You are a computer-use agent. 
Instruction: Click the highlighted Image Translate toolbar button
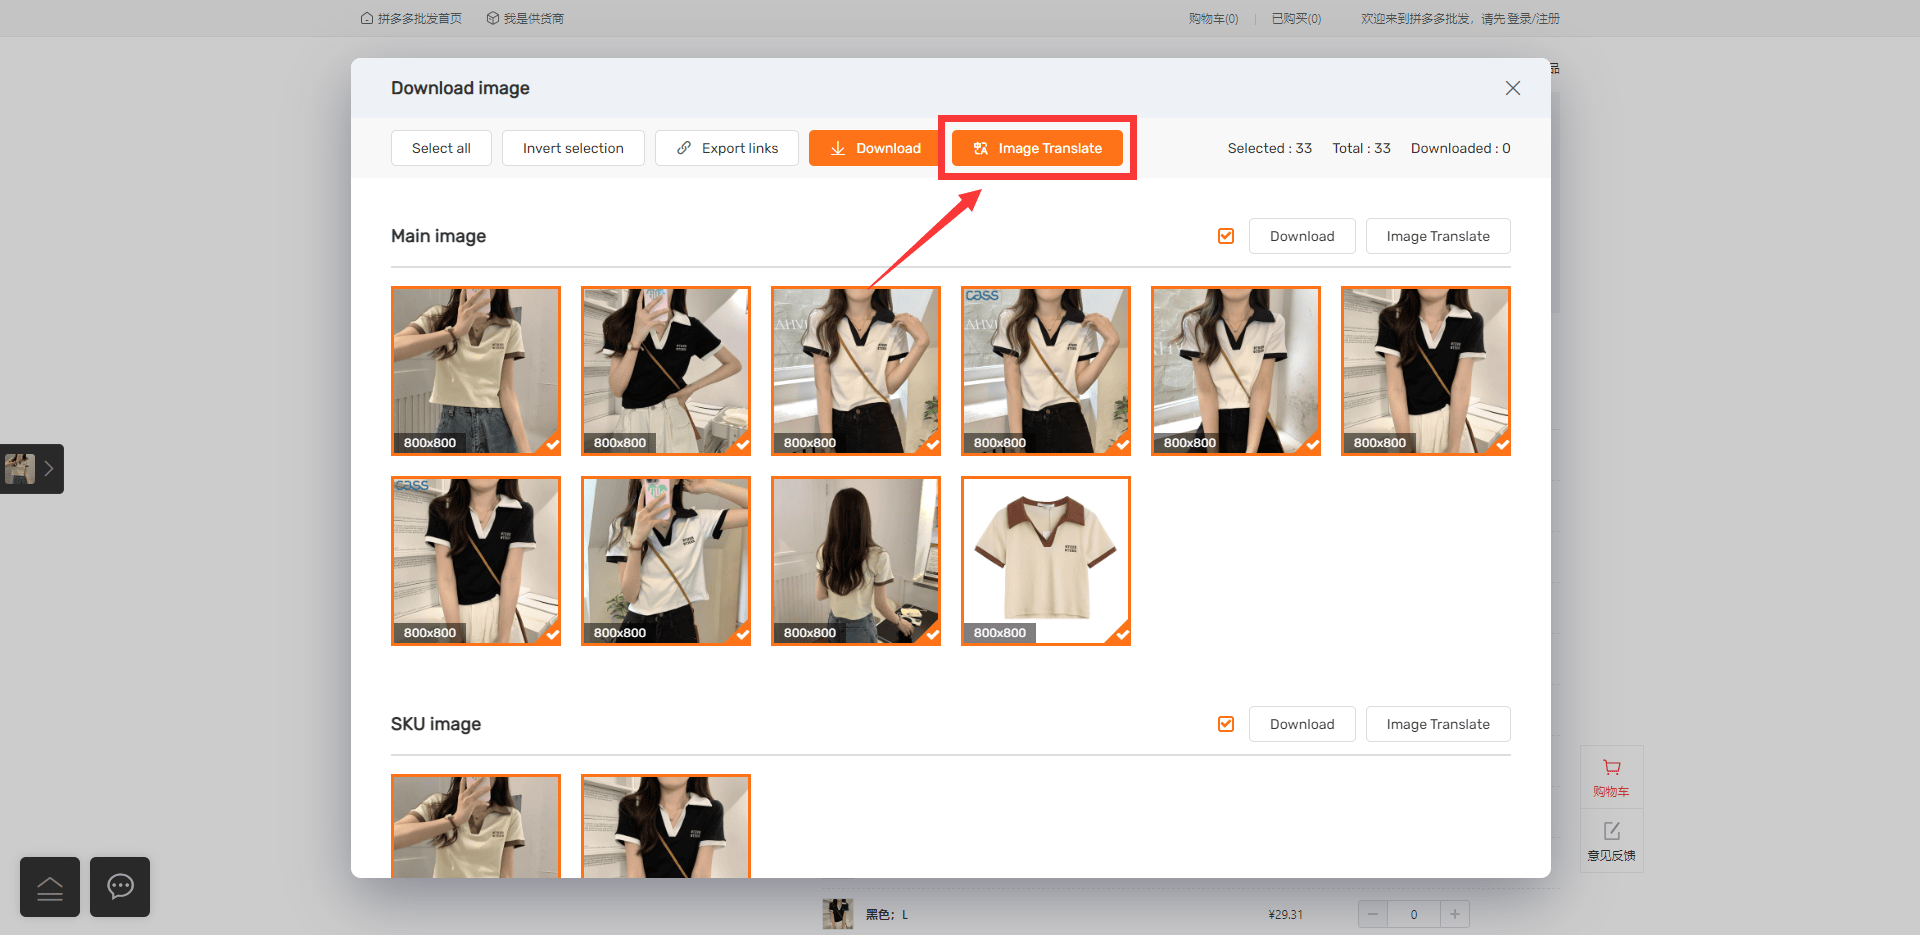tap(1037, 148)
